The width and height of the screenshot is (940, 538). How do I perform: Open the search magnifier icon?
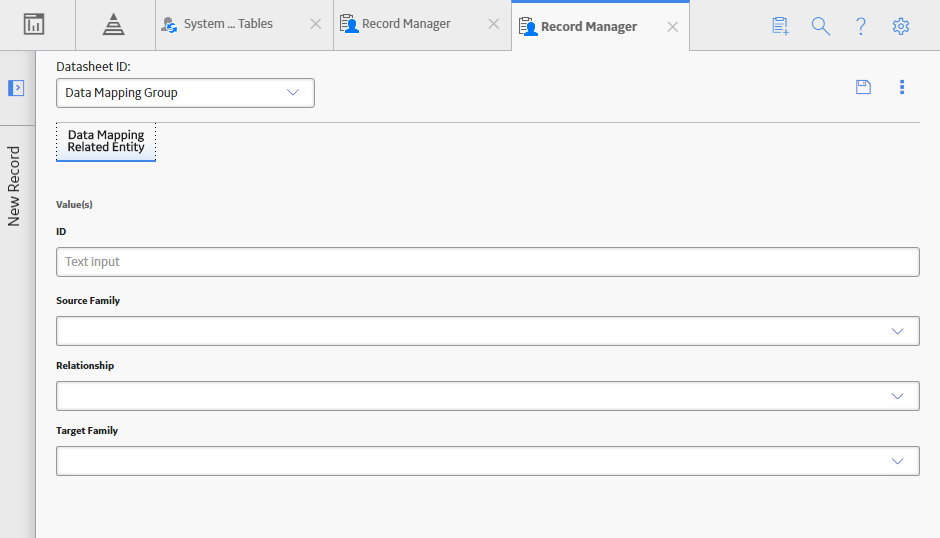coord(821,26)
